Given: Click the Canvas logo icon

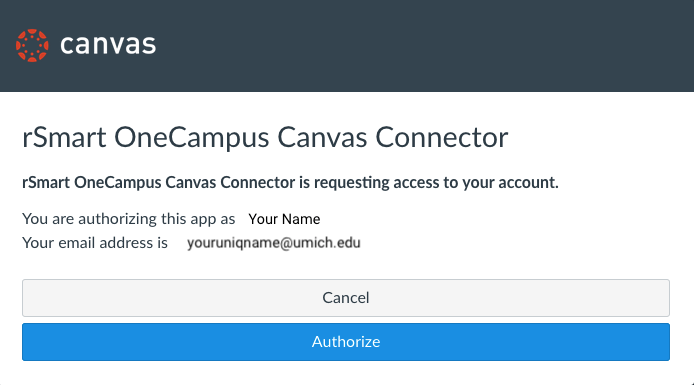Looking at the screenshot, I should pyautogui.click(x=32, y=46).
